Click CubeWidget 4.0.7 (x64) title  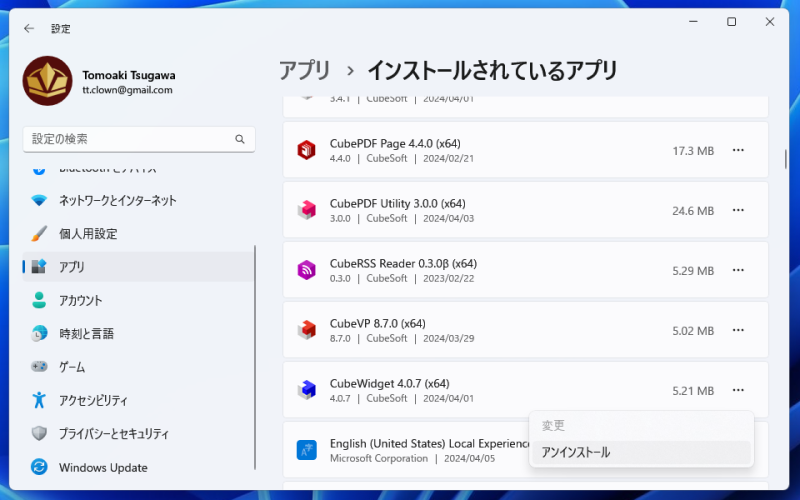[389, 383]
